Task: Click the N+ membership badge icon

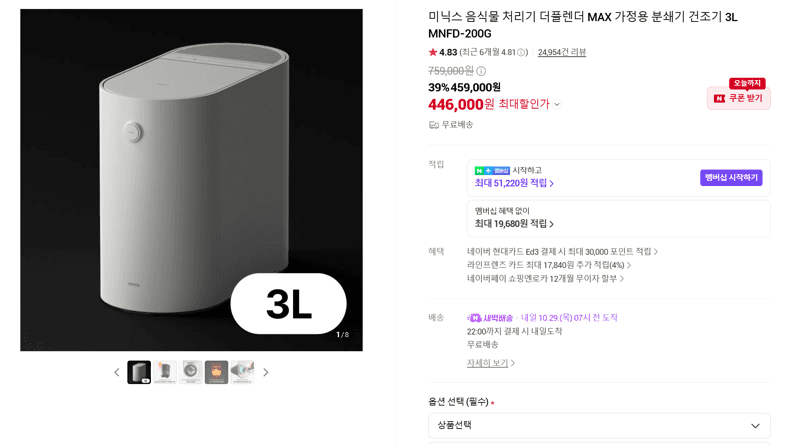Action: tap(492, 170)
